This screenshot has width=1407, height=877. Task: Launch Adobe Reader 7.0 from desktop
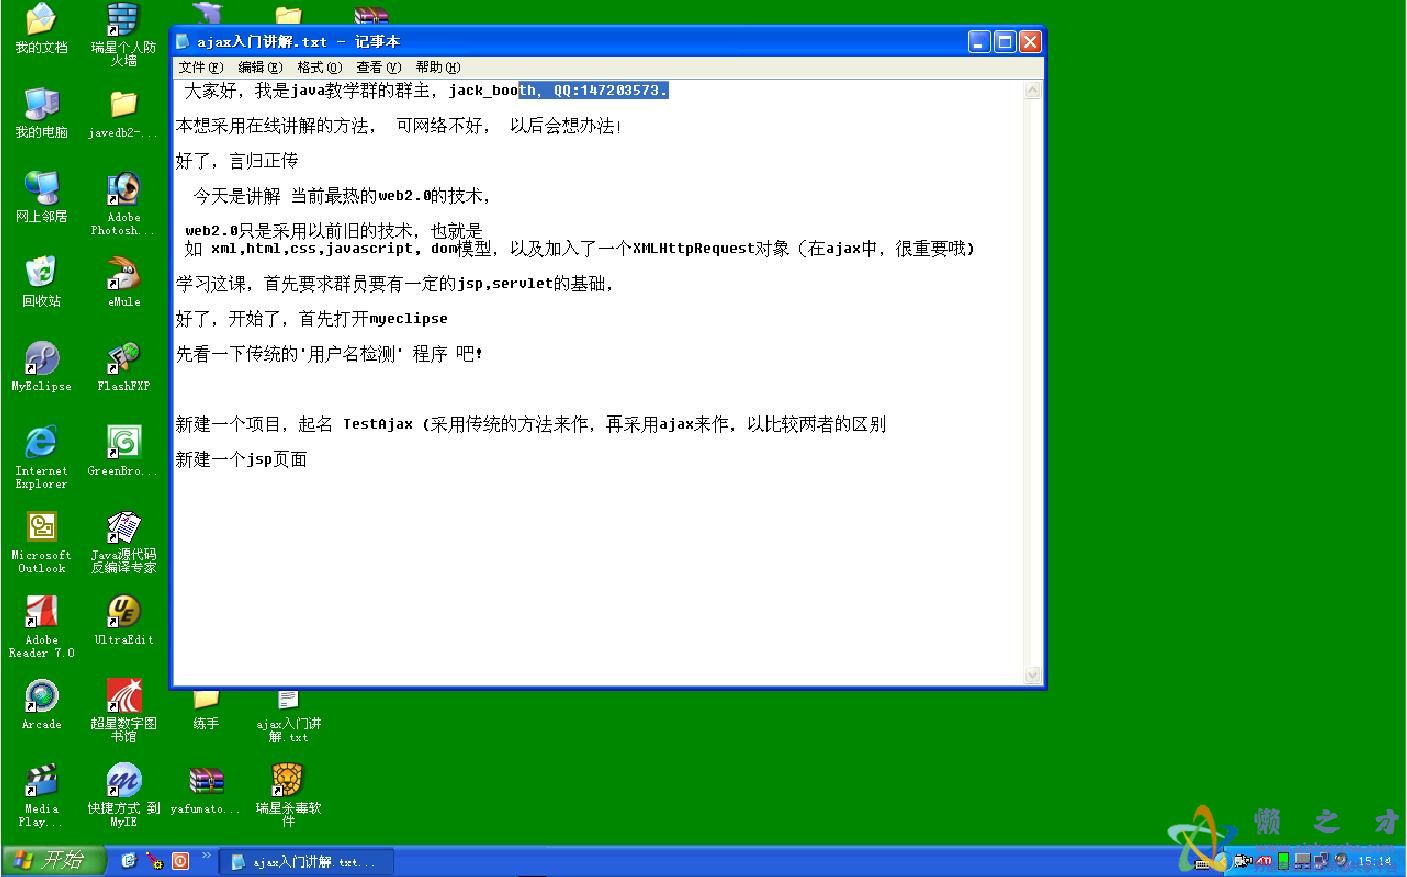[x=40, y=612]
